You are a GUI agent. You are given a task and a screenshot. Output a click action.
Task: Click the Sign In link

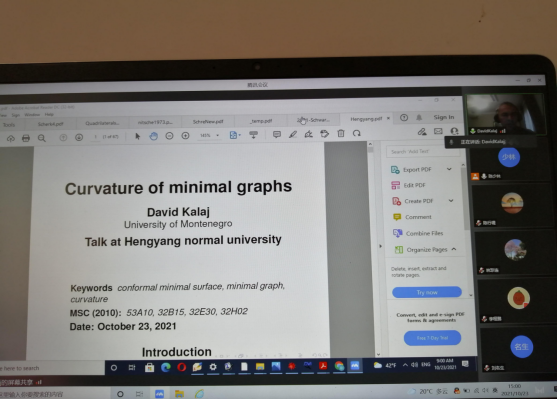[444, 117]
